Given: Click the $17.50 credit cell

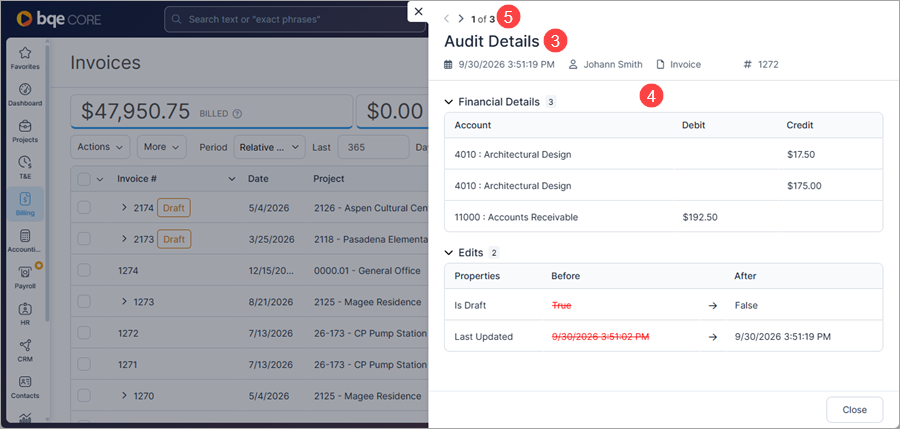Looking at the screenshot, I should tap(801, 154).
